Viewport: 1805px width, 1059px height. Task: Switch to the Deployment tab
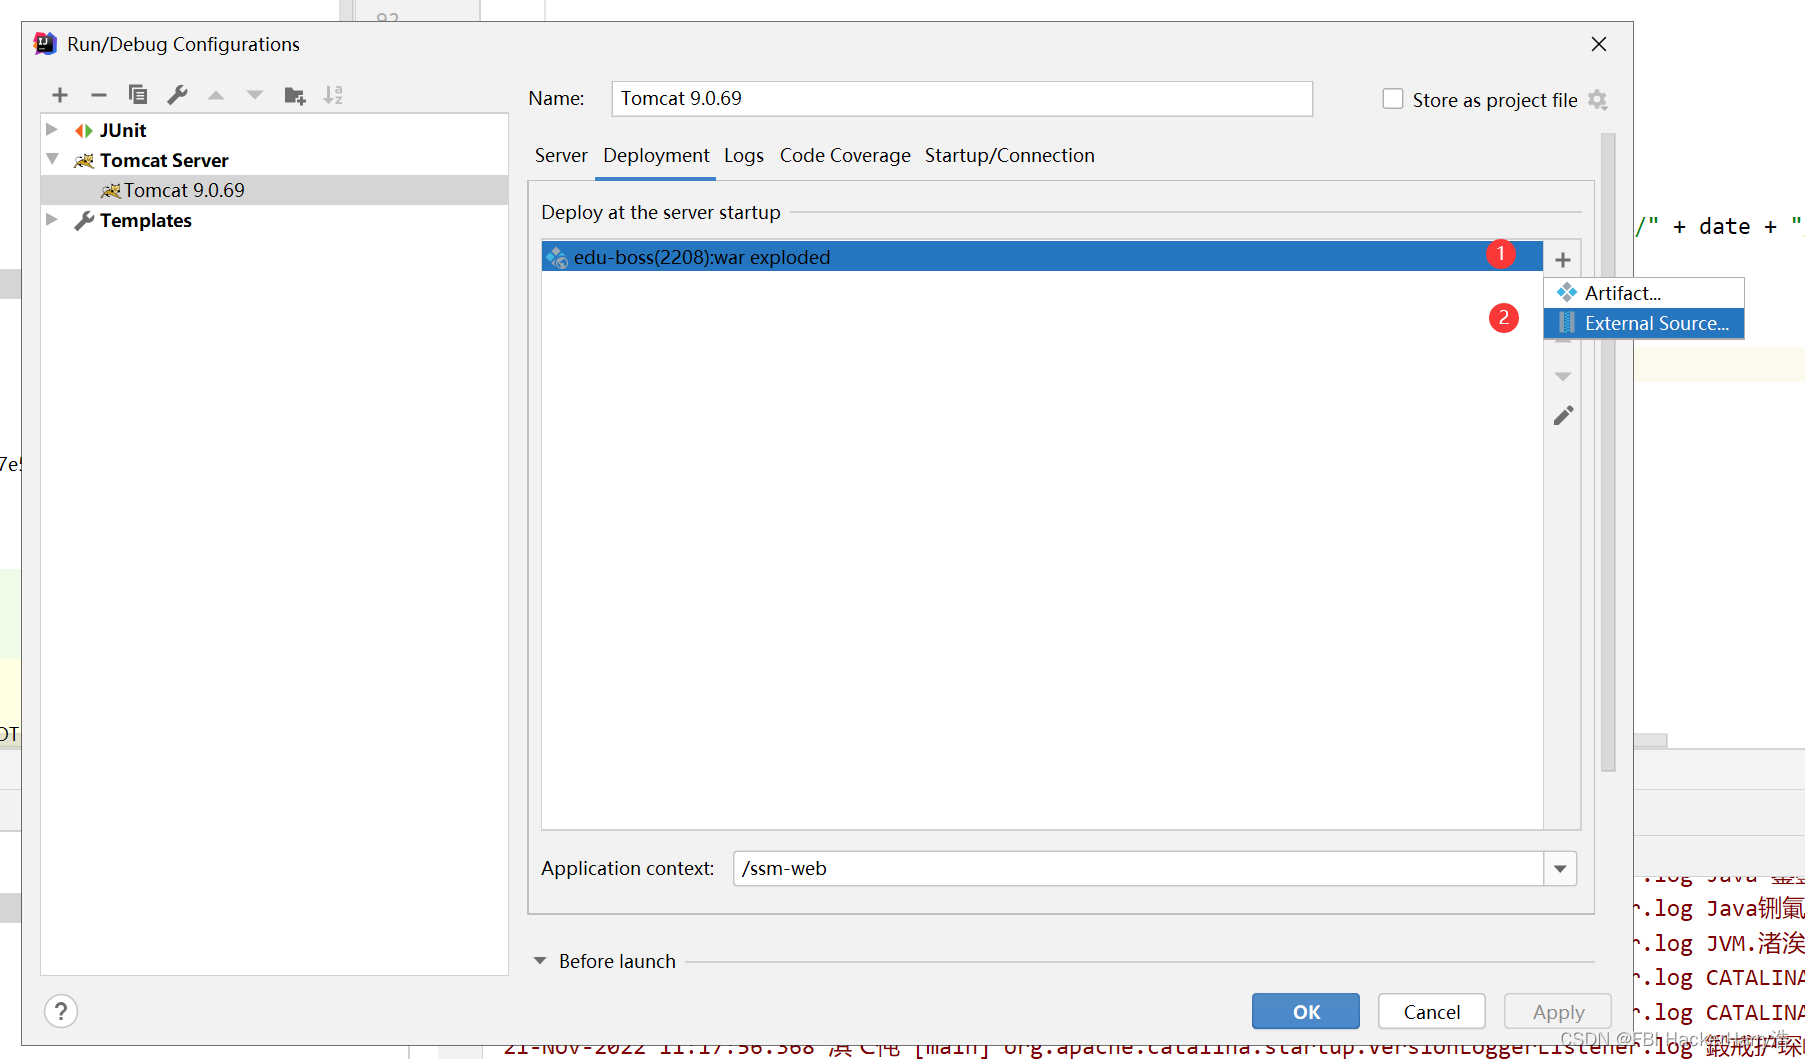pos(656,156)
